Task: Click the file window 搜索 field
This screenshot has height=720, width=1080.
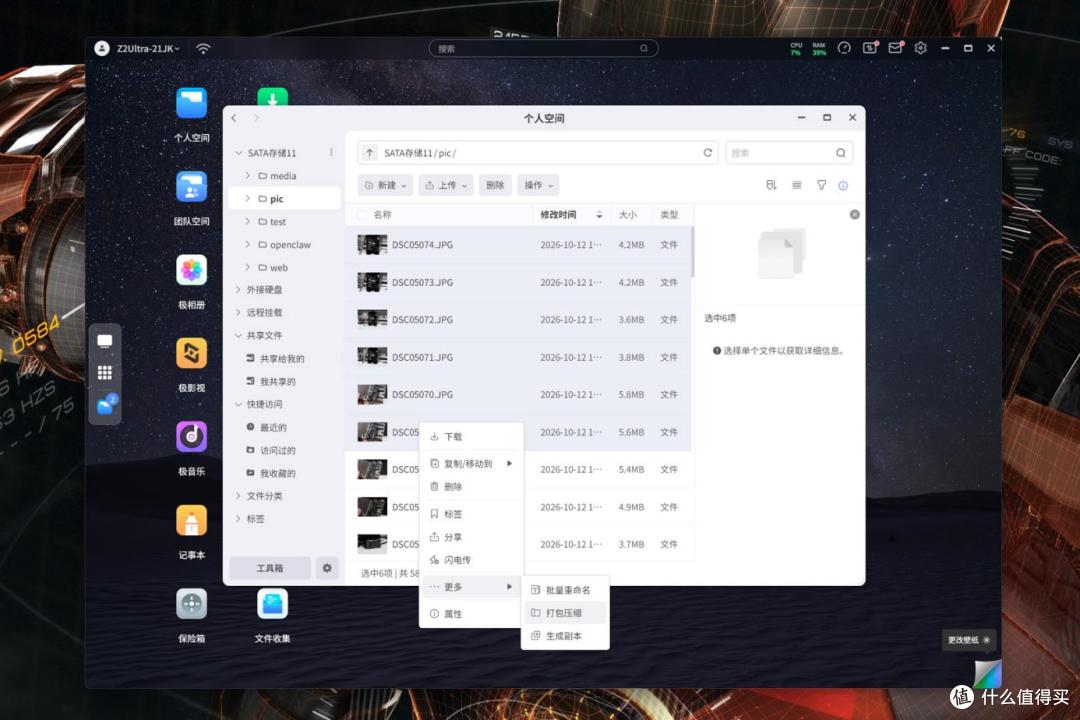Action: coord(789,153)
